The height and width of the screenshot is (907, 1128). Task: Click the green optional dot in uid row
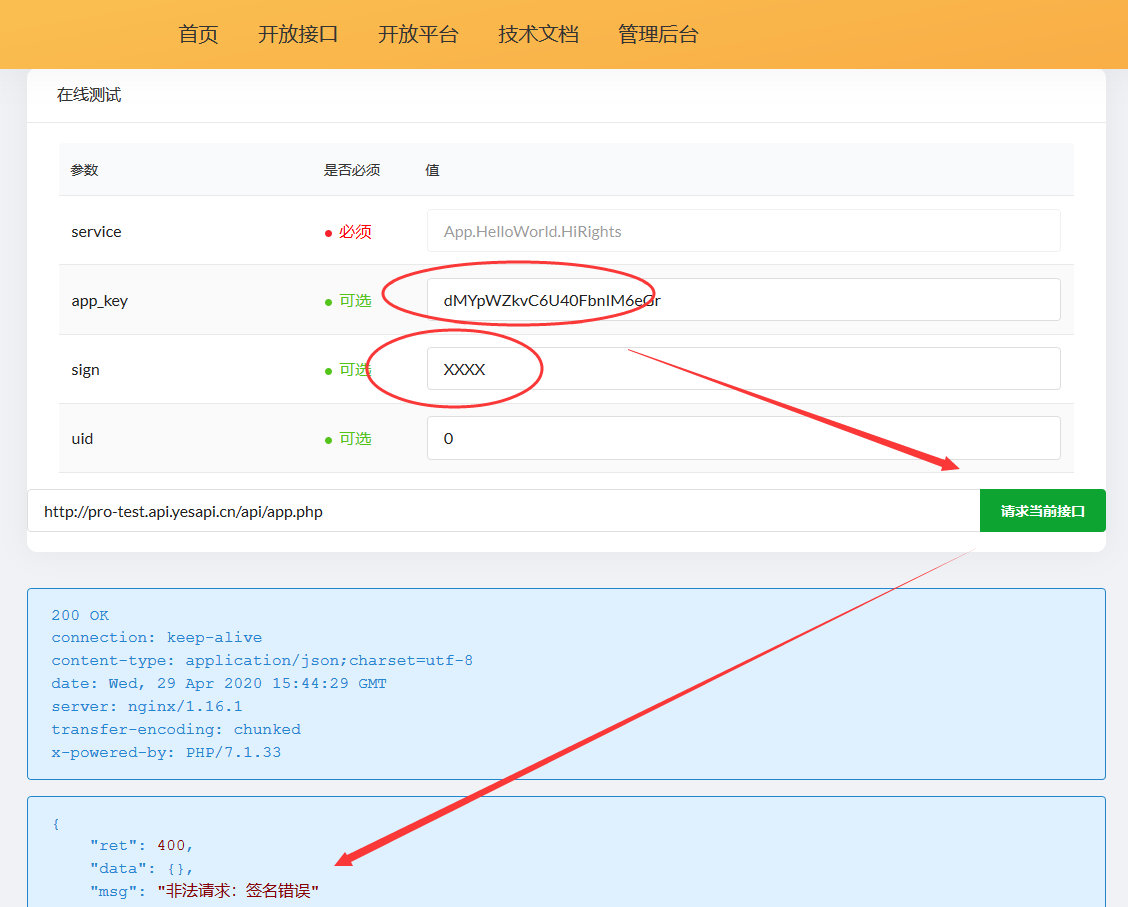(x=328, y=440)
